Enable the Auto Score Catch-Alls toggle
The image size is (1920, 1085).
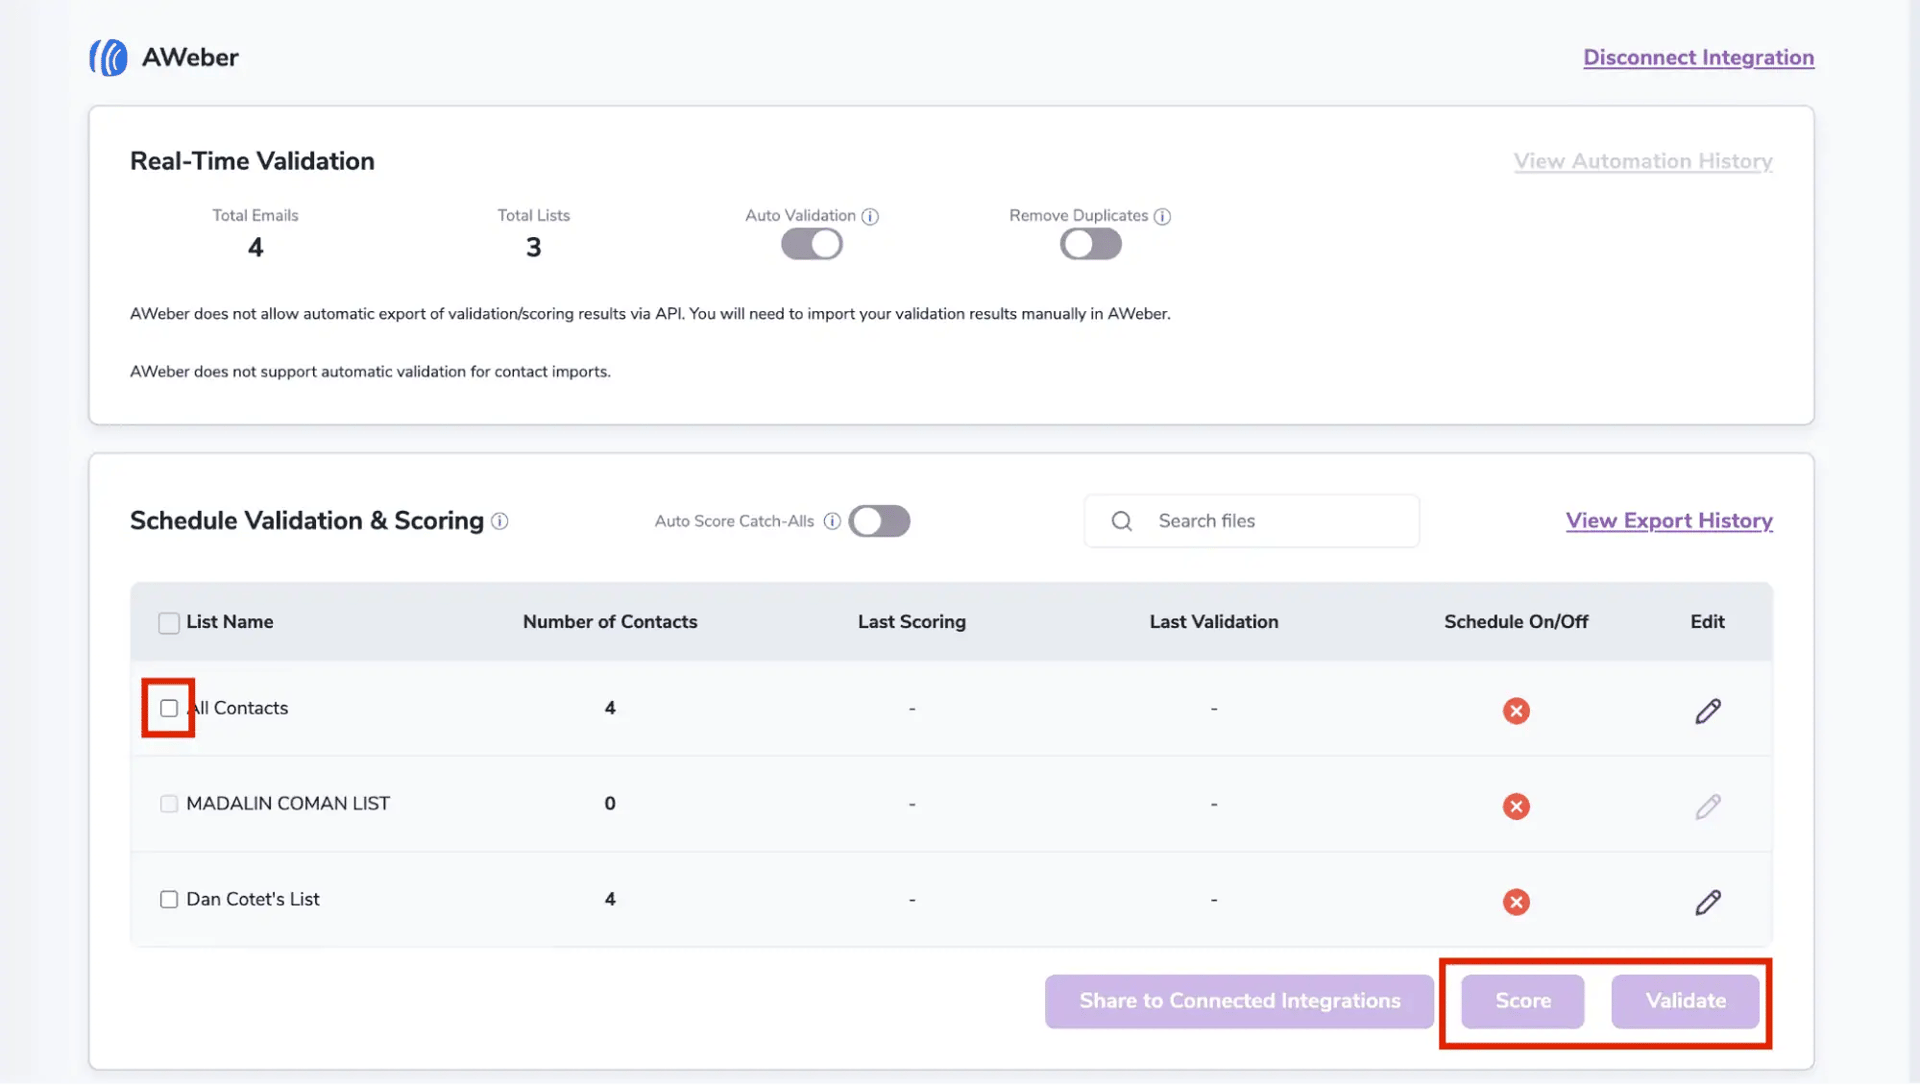click(879, 520)
